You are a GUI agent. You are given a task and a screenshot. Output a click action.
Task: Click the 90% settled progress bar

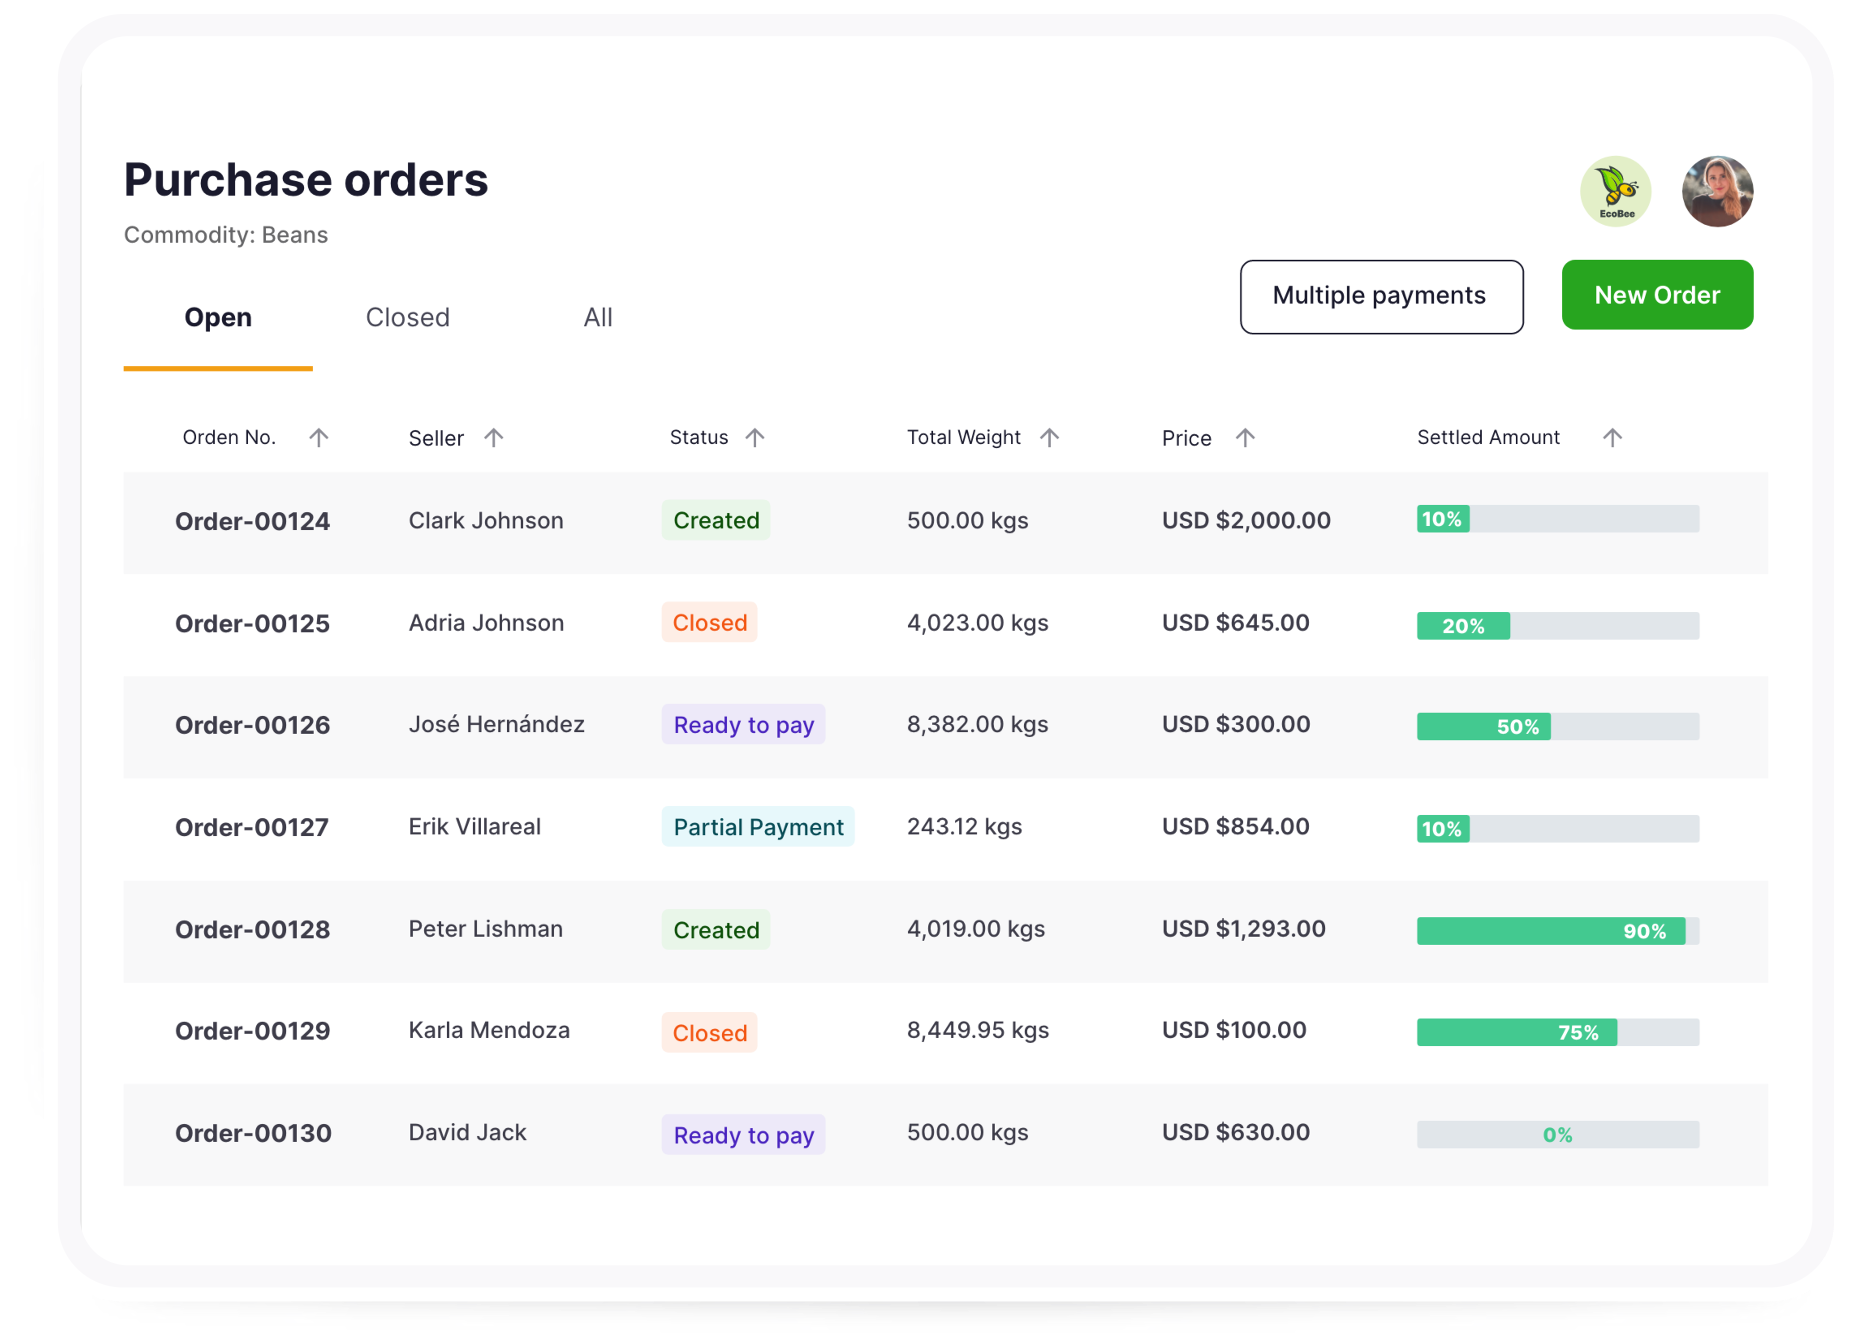tap(1557, 931)
